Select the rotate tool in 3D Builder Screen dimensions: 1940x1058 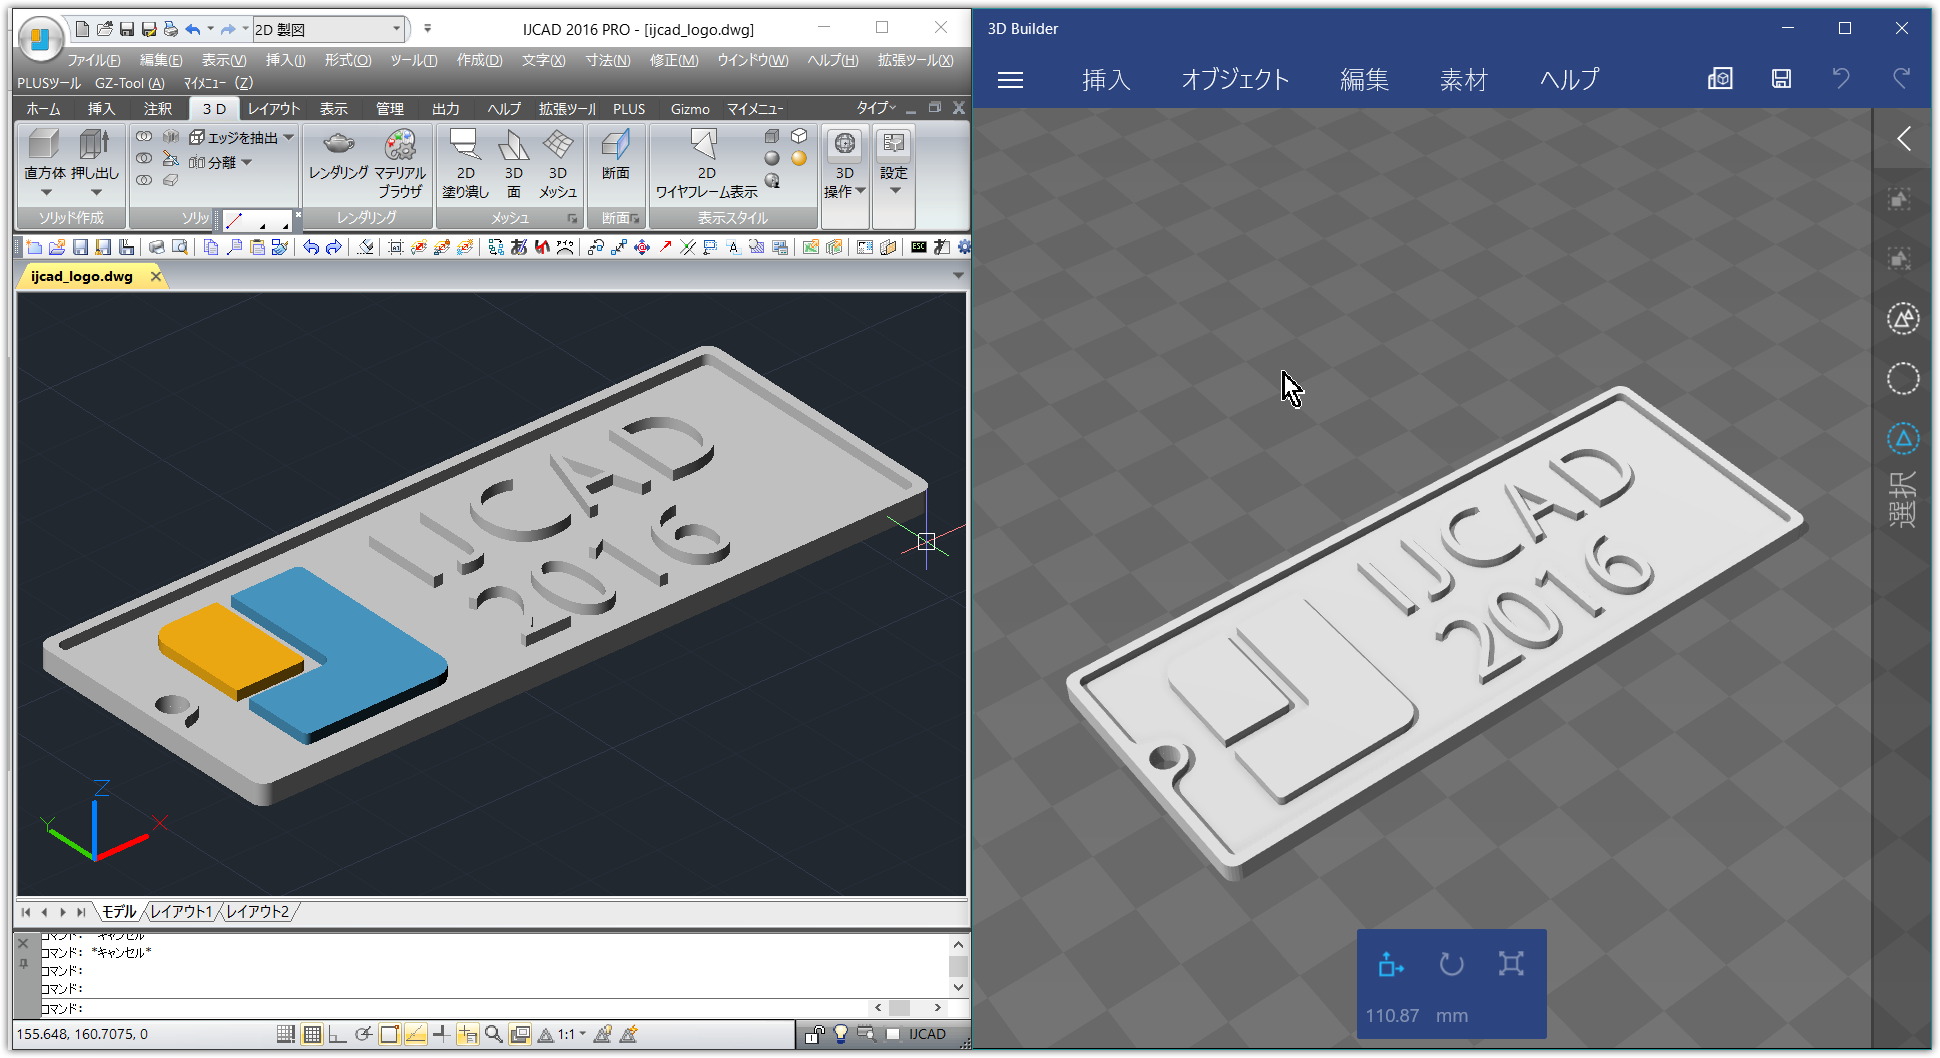click(1451, 965)
